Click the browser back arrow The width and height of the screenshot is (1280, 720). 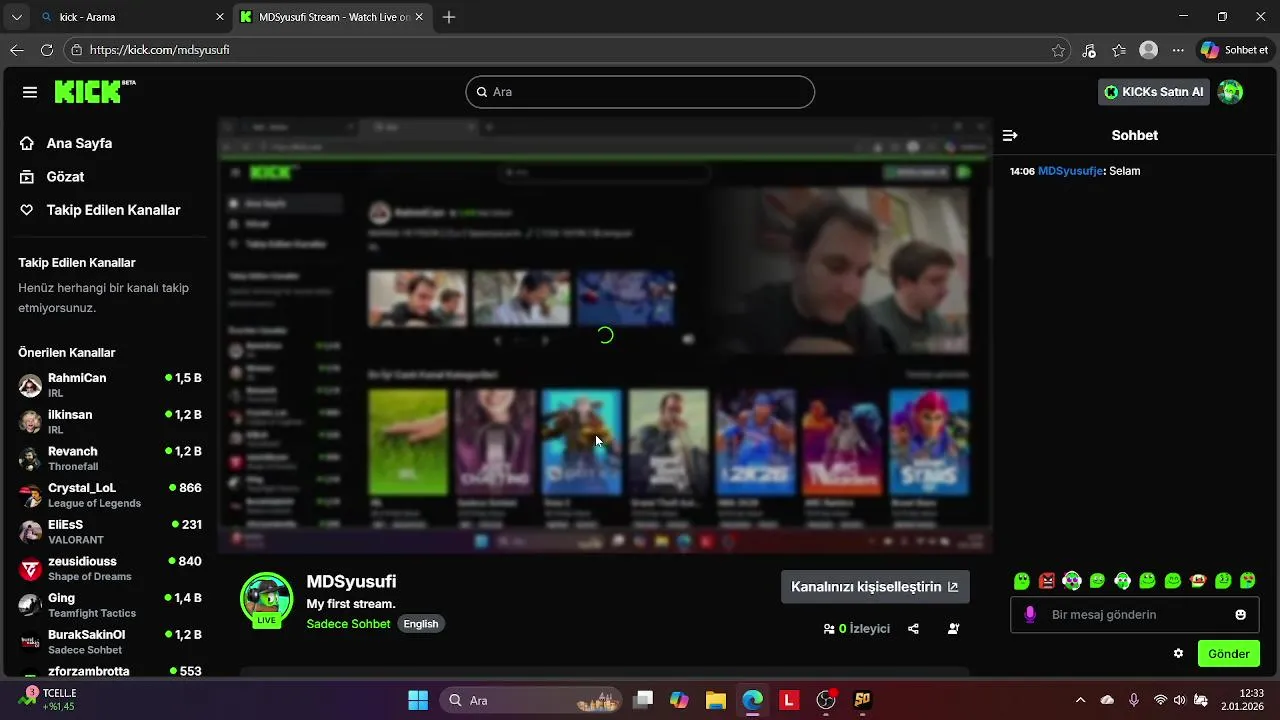[17, 50]
